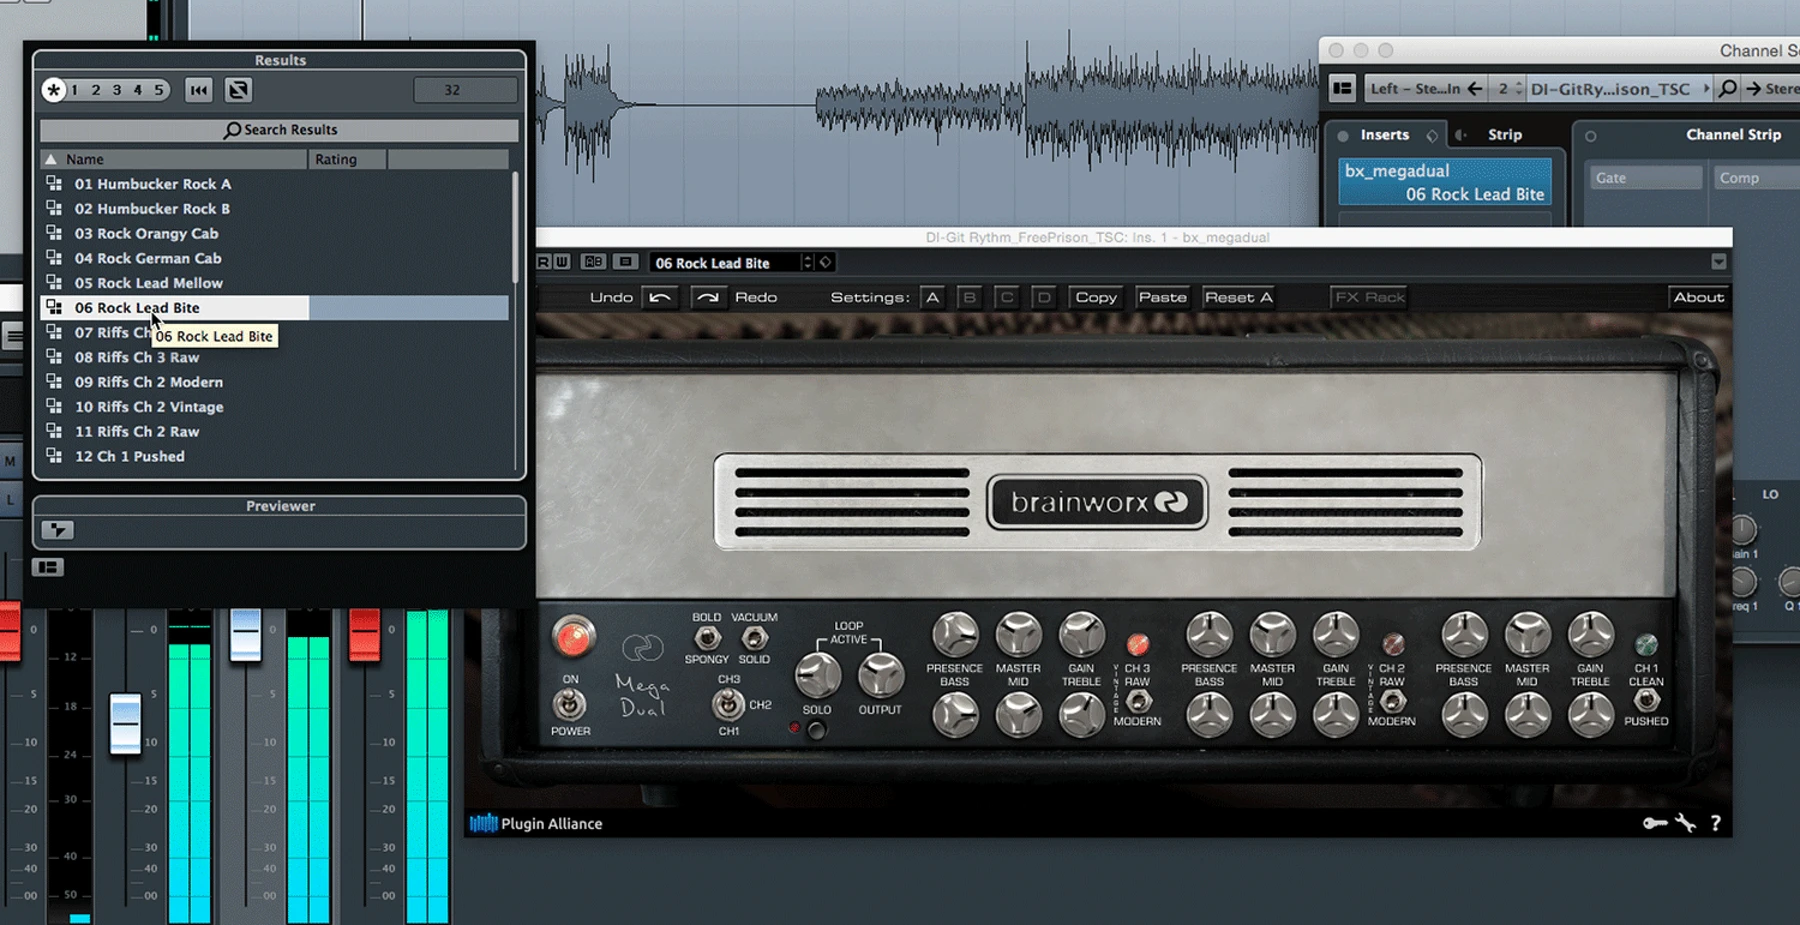Screen dimensions: 1800x925
Task: Click the right arrow beside Stereo routing
Action: [x=1753, y=89]
